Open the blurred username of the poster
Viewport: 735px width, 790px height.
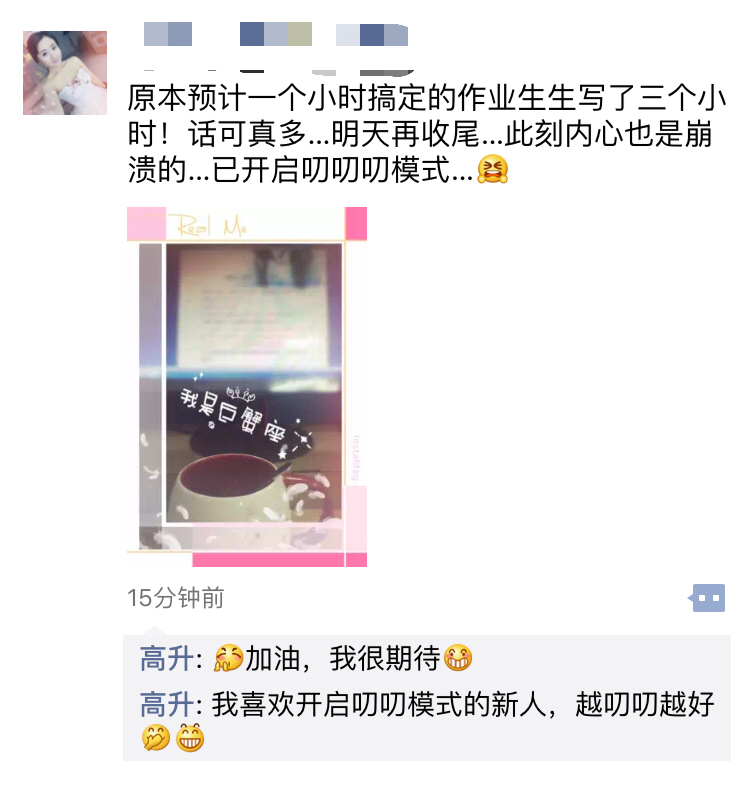tap(276, 34)
